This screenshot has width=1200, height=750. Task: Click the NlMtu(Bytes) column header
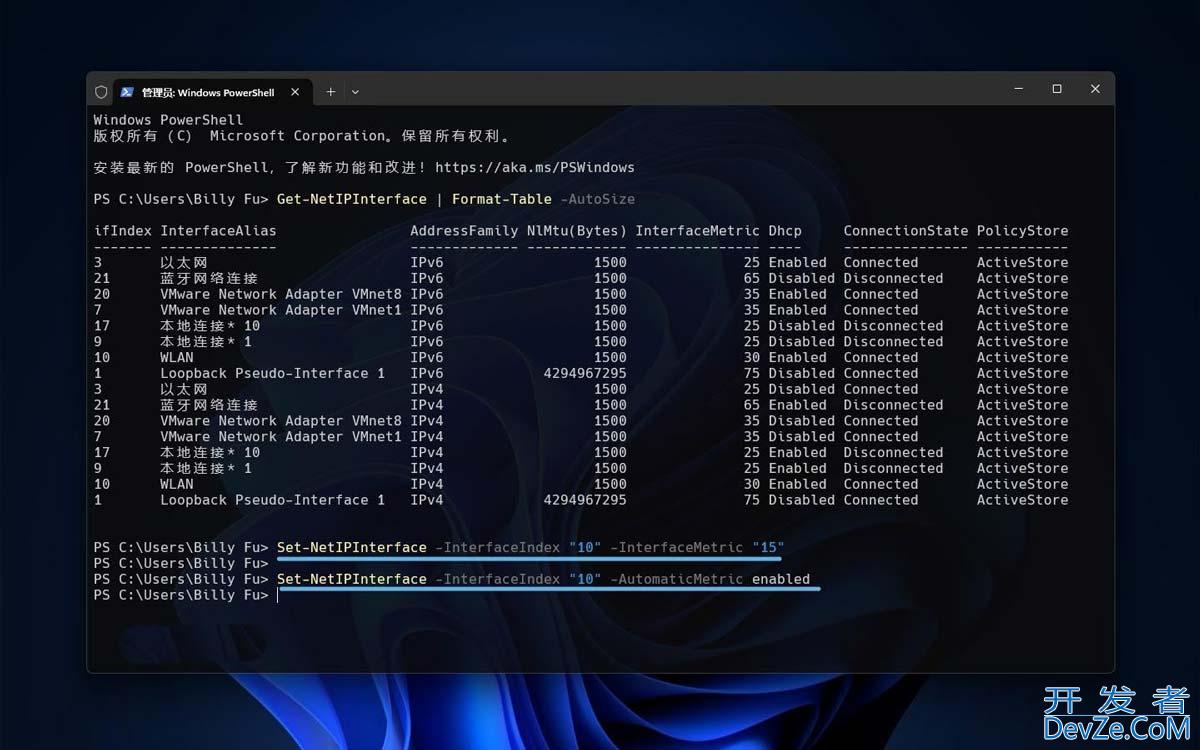coord(577,231)
